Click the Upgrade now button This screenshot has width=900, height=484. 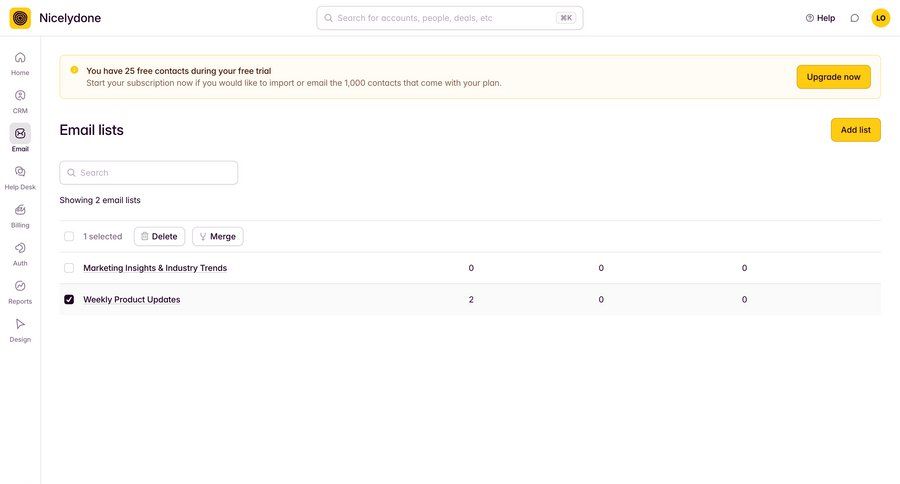tap(833, 77)
